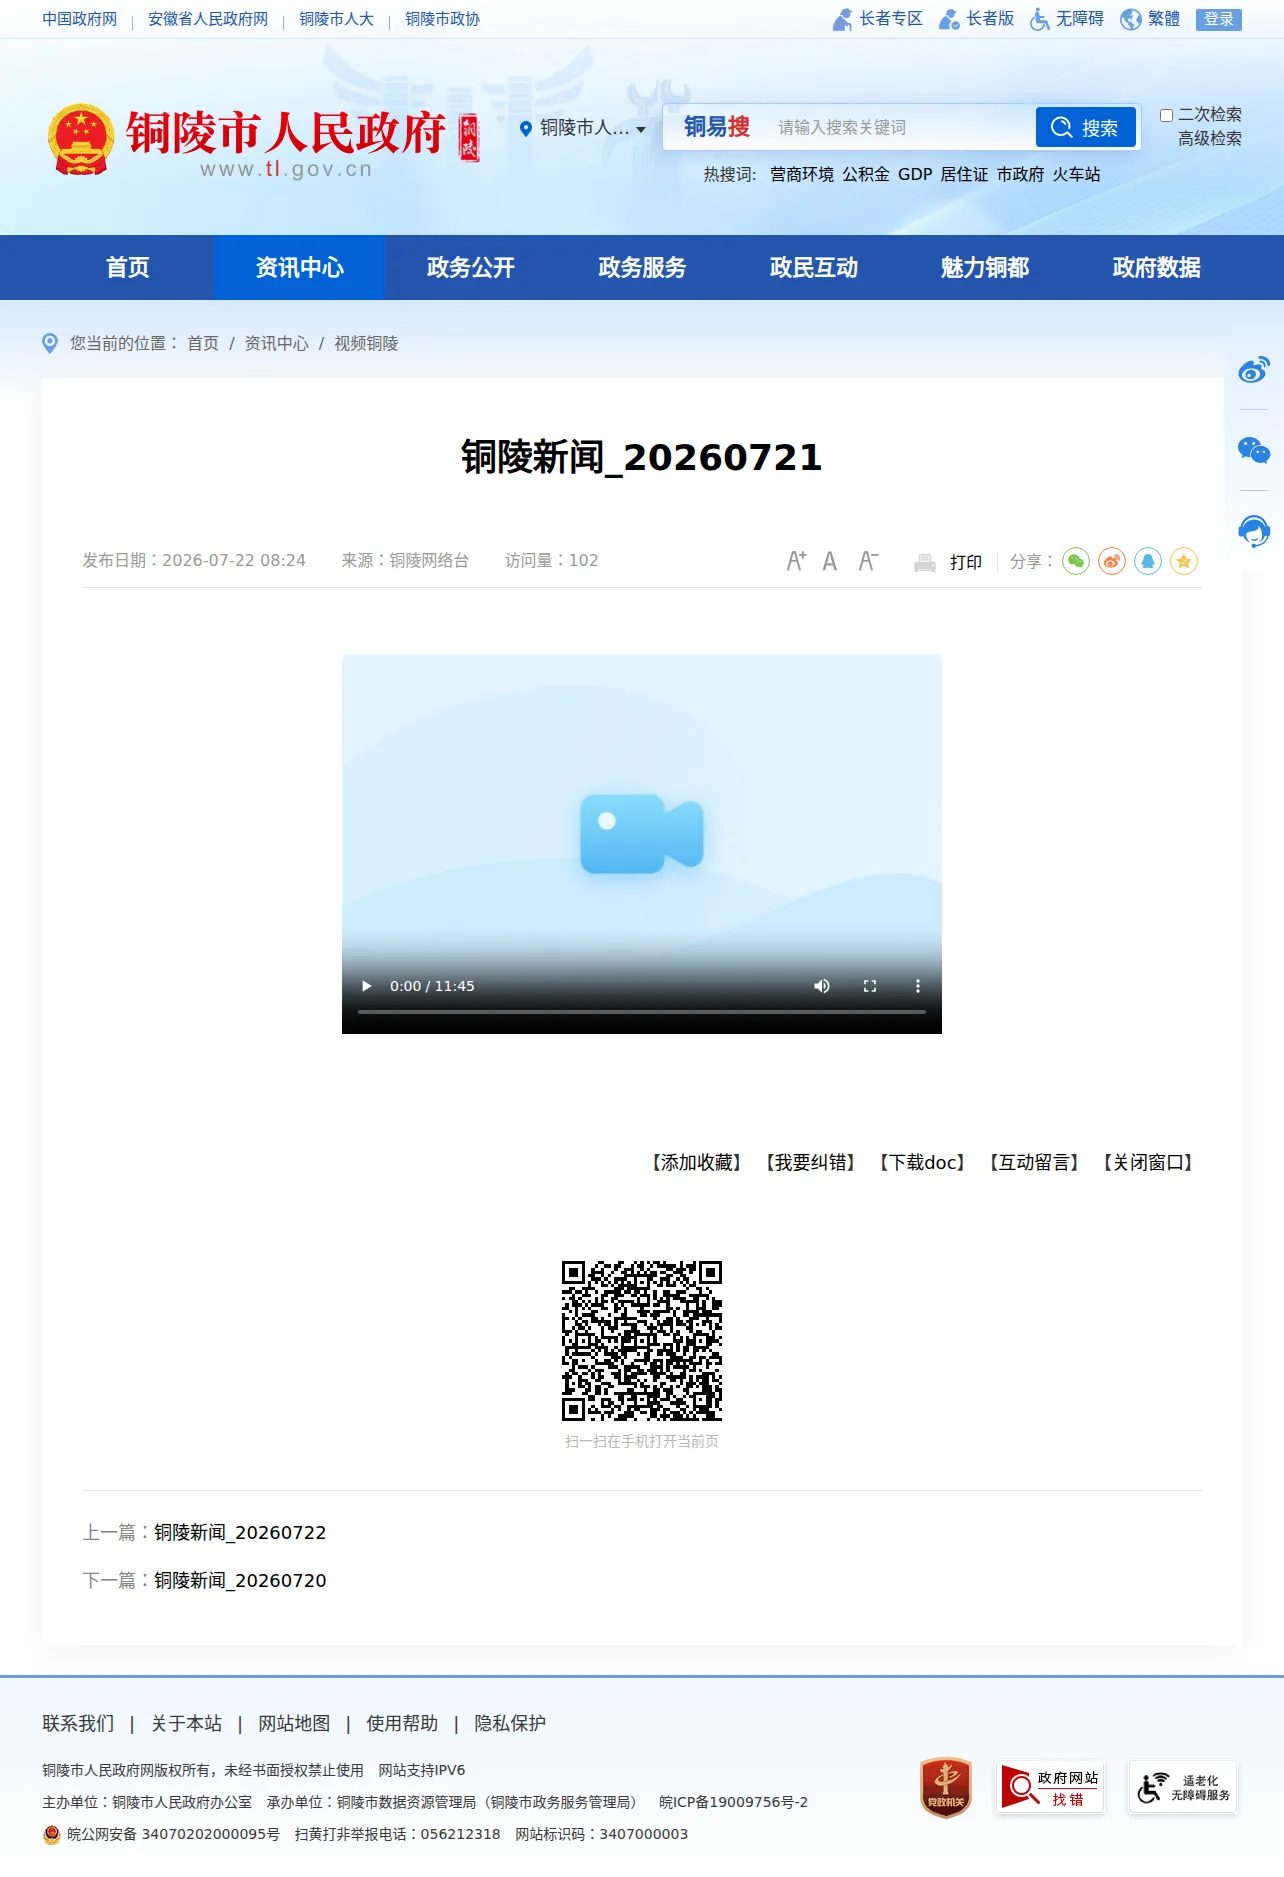This screenshot has height=1877, width=1284.
Task: Click the video progress bar
Action: coord(642,1012)
